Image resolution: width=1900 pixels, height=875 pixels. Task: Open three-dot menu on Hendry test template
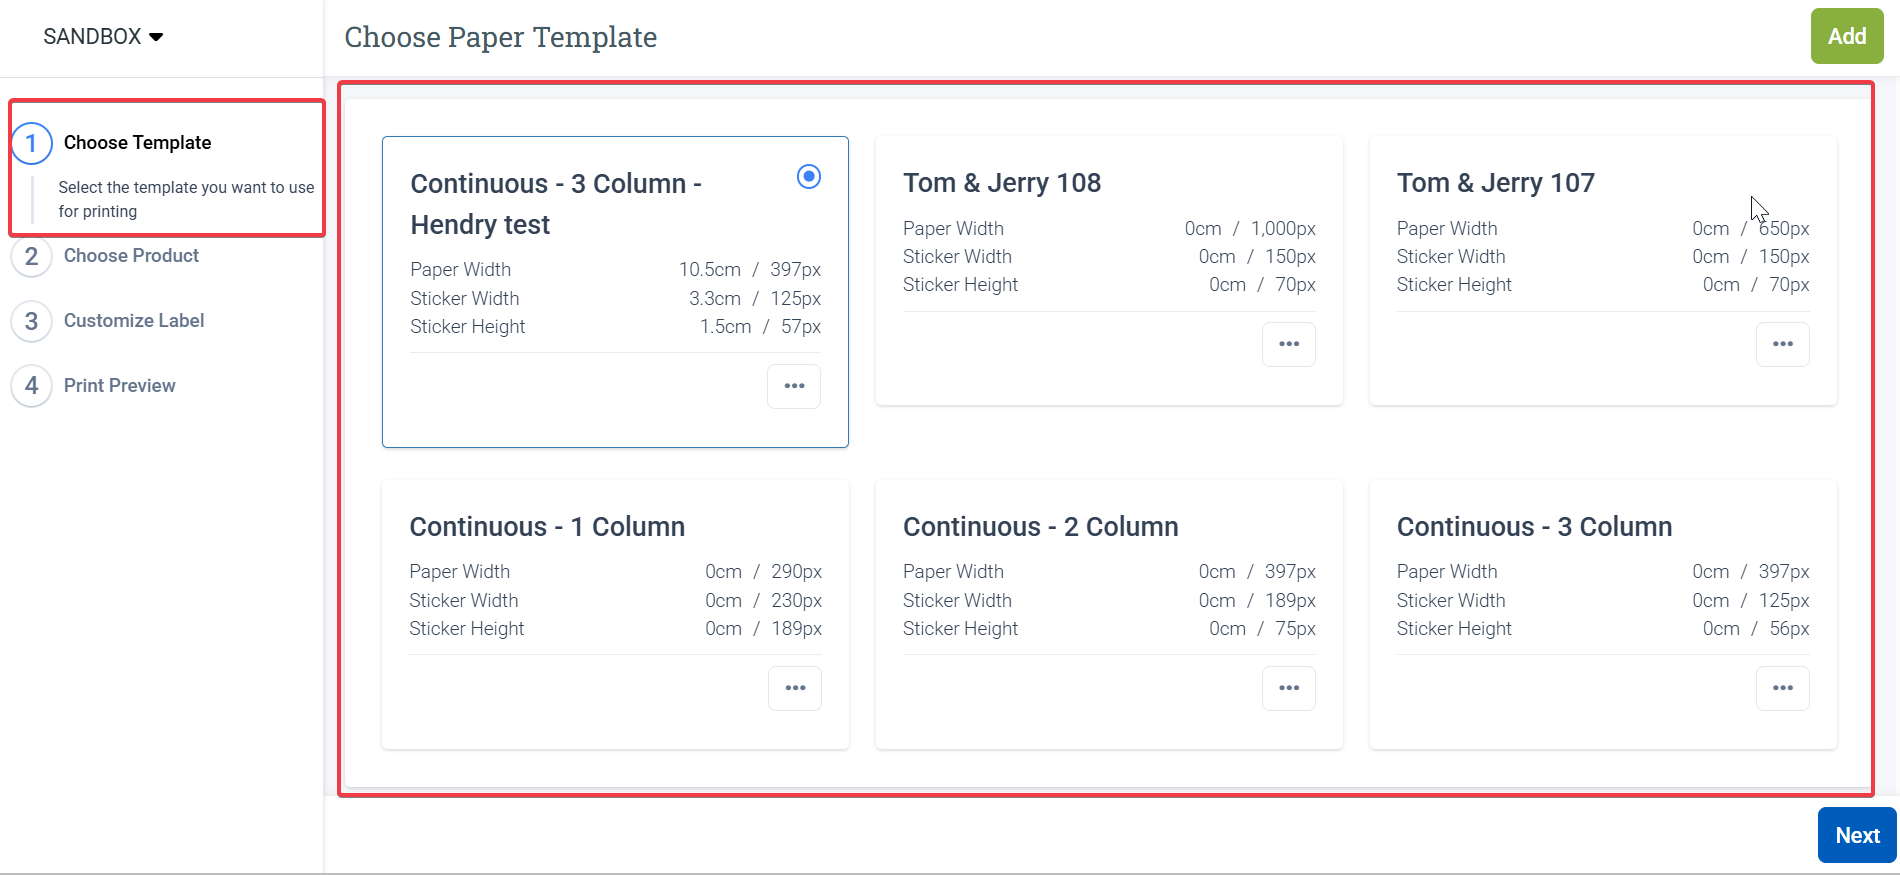tap(794, 386)
